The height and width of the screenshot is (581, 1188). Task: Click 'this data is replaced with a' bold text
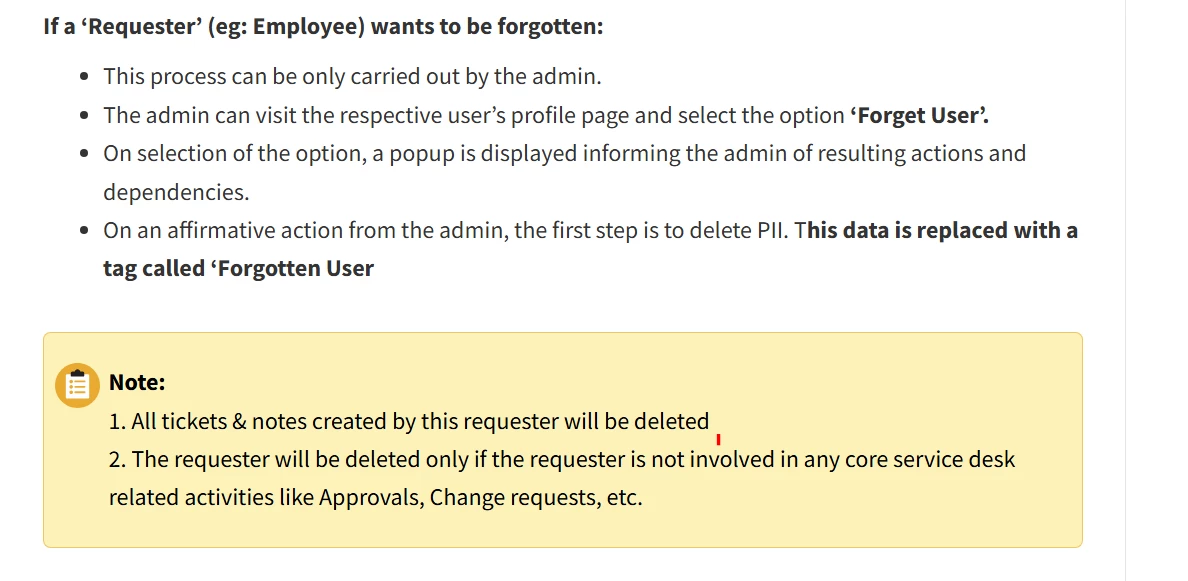point(942,230)
